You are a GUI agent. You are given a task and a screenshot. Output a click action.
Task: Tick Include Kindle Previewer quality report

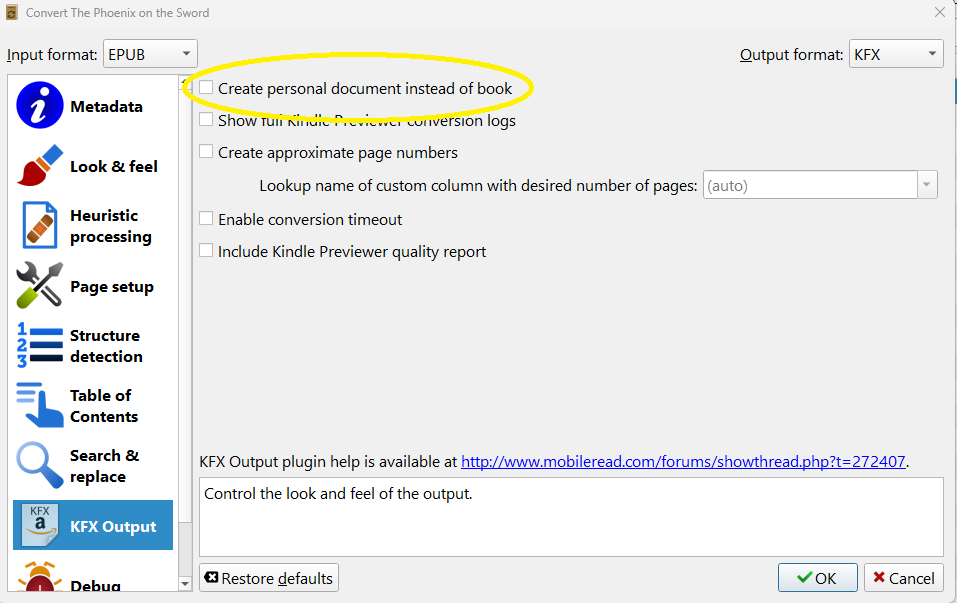point(206,250)
